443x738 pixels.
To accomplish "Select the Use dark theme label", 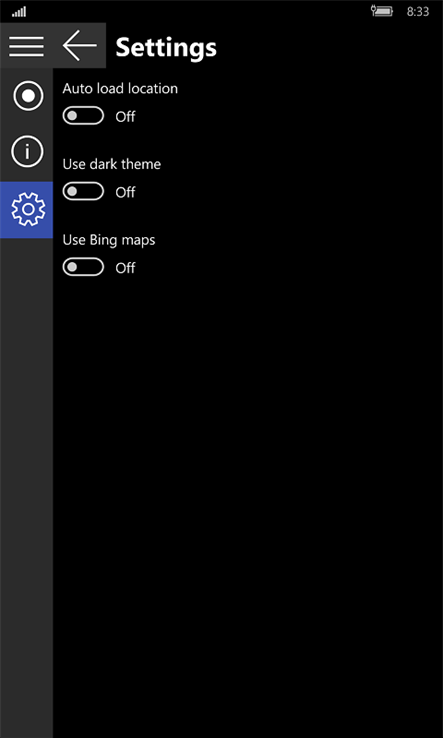I will tap(112, 164).
